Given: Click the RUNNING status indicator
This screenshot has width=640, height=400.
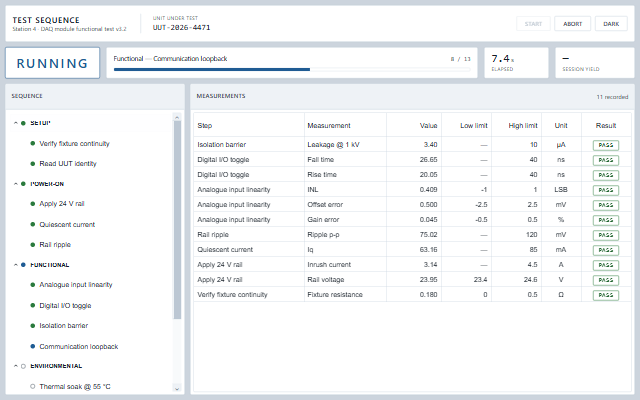Looking at the screenshot, I should (x=52, y=63).
